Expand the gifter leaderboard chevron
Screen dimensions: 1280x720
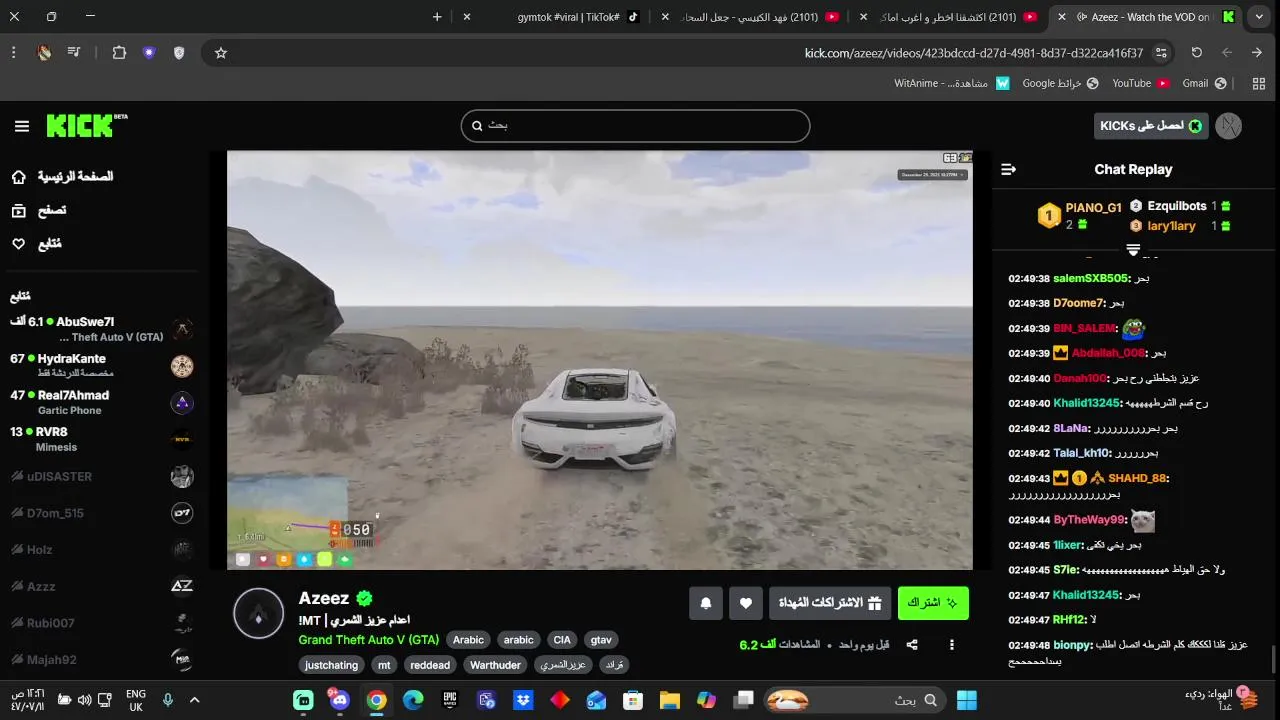(1133, 249)
